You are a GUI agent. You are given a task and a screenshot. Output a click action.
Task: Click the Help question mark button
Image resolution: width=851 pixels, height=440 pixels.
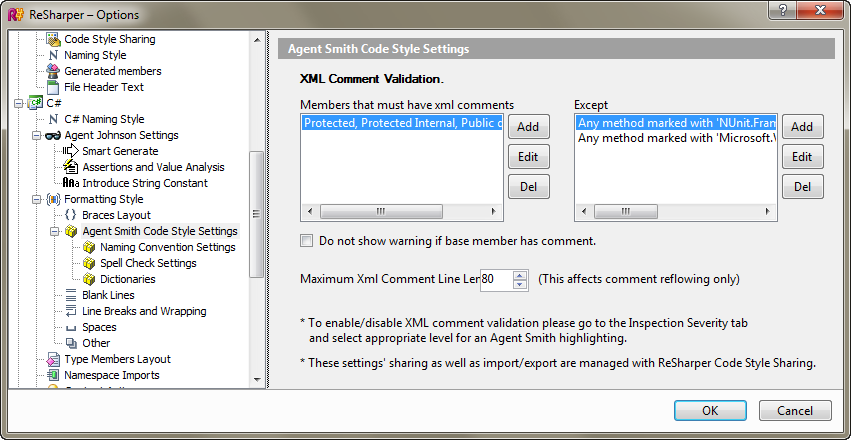coord(783,9)
